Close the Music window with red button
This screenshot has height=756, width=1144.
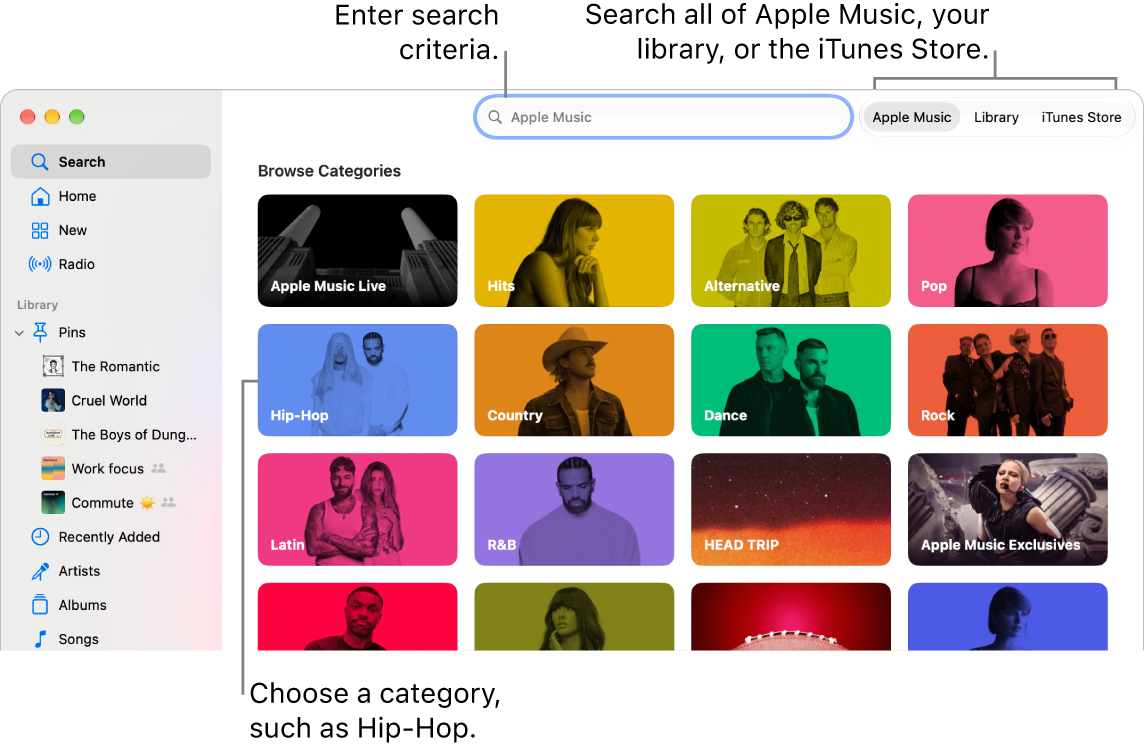[28, 117]
